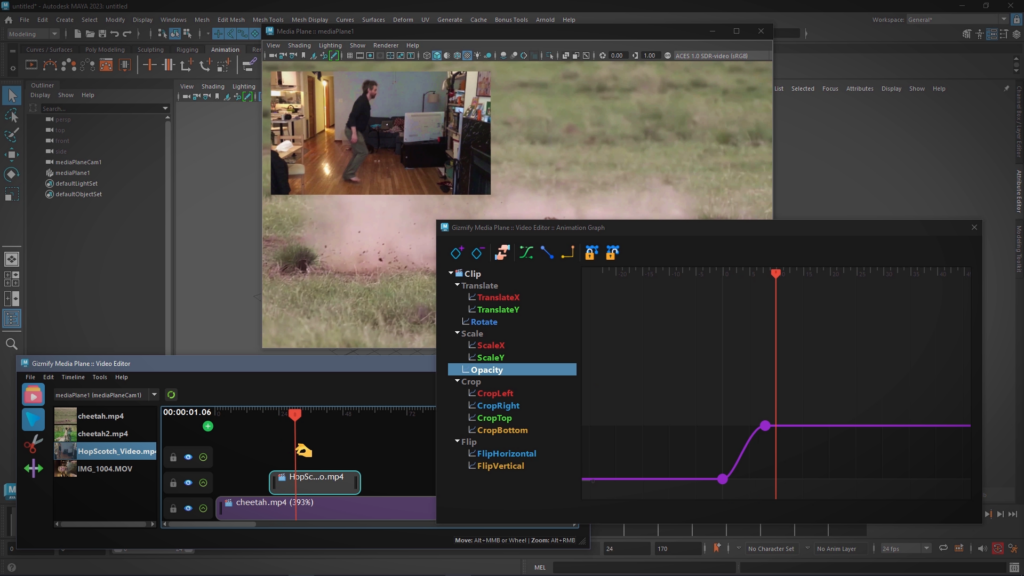
Task: Select the Opacity channel
Action: [x=512, y=370]
